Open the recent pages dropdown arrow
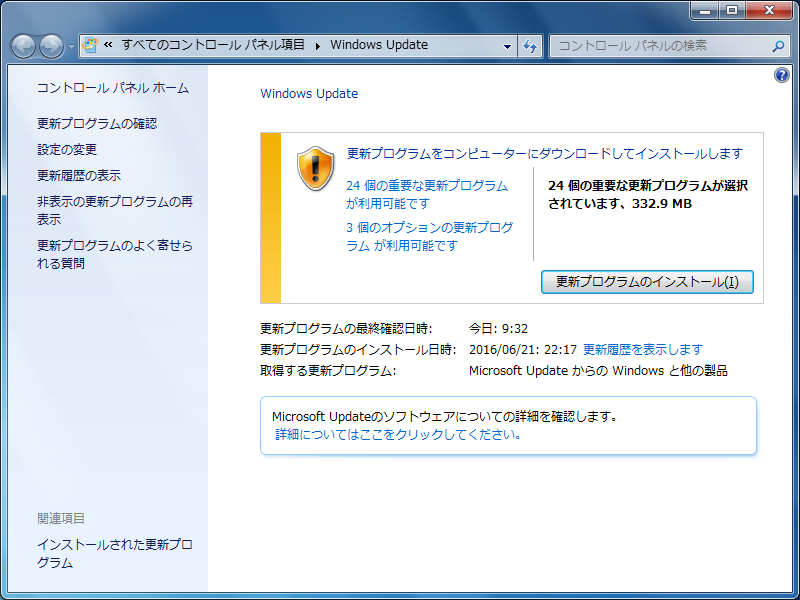Screen dimensions: 800x600 point(71,47)
